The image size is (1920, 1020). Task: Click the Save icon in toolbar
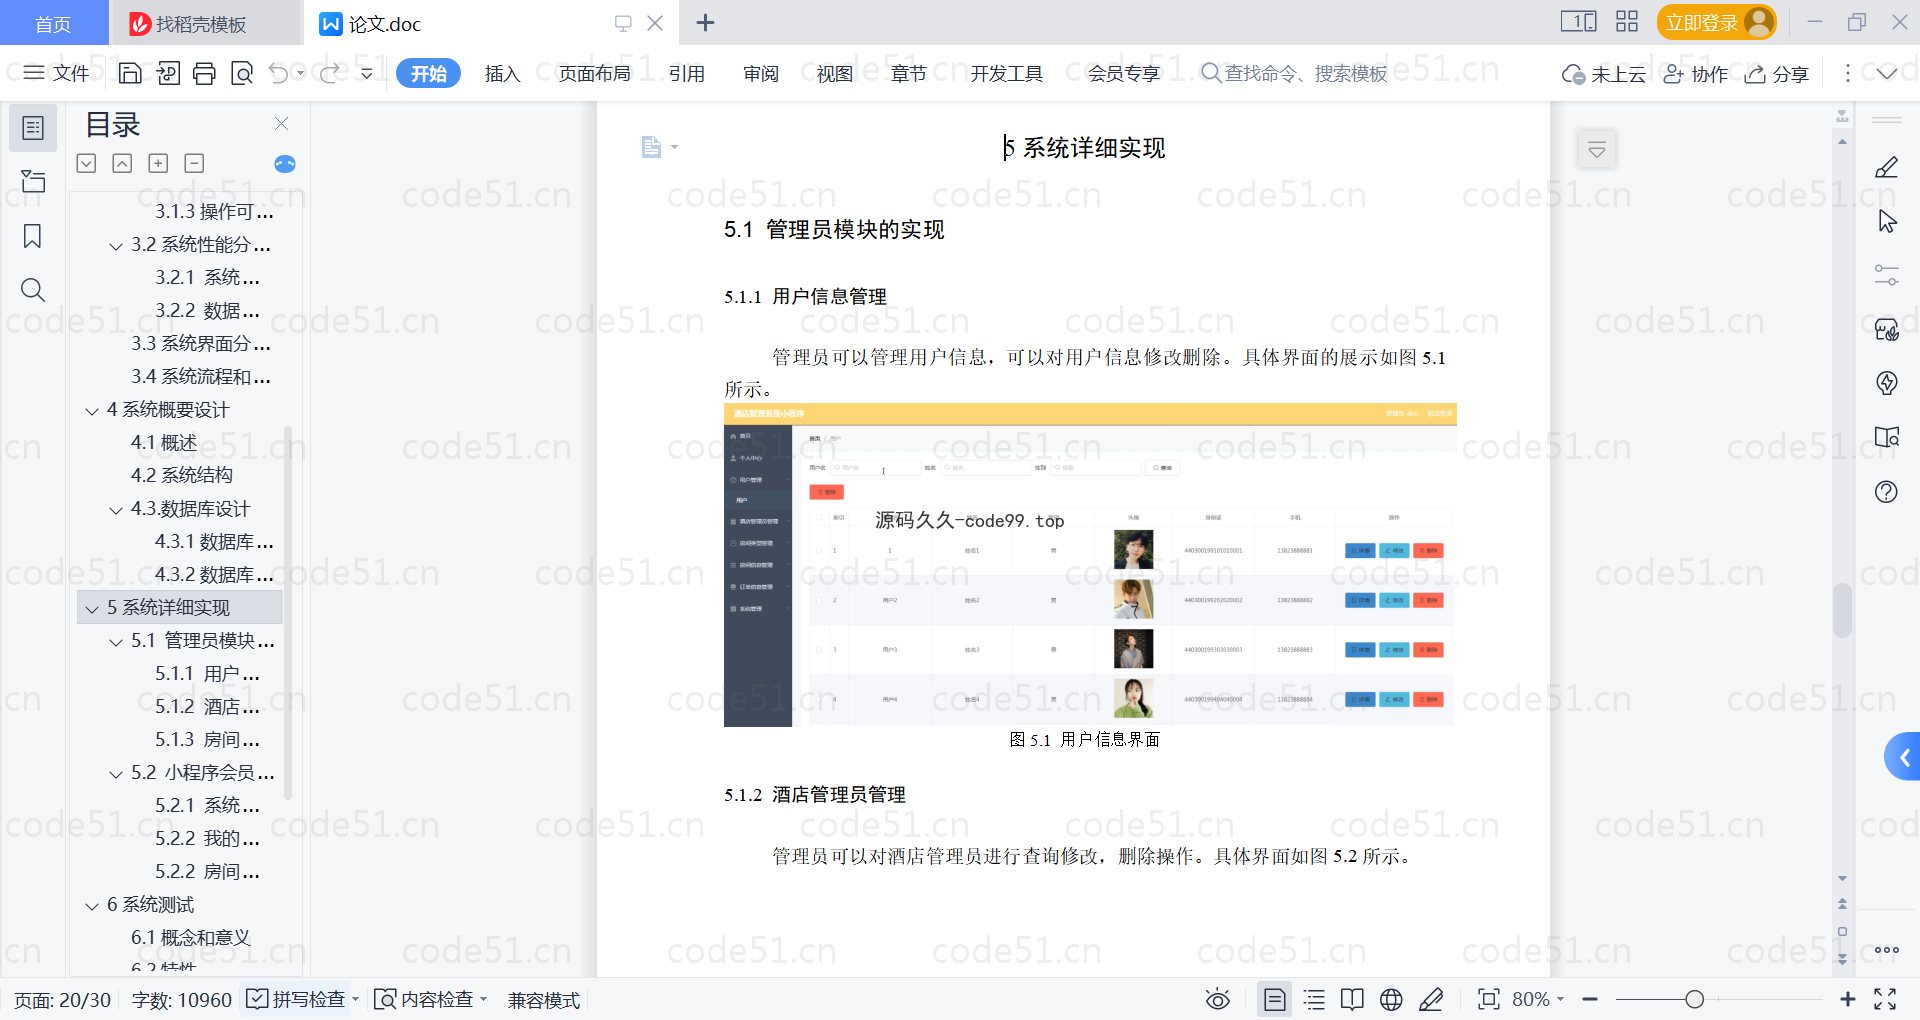[130, 73]
